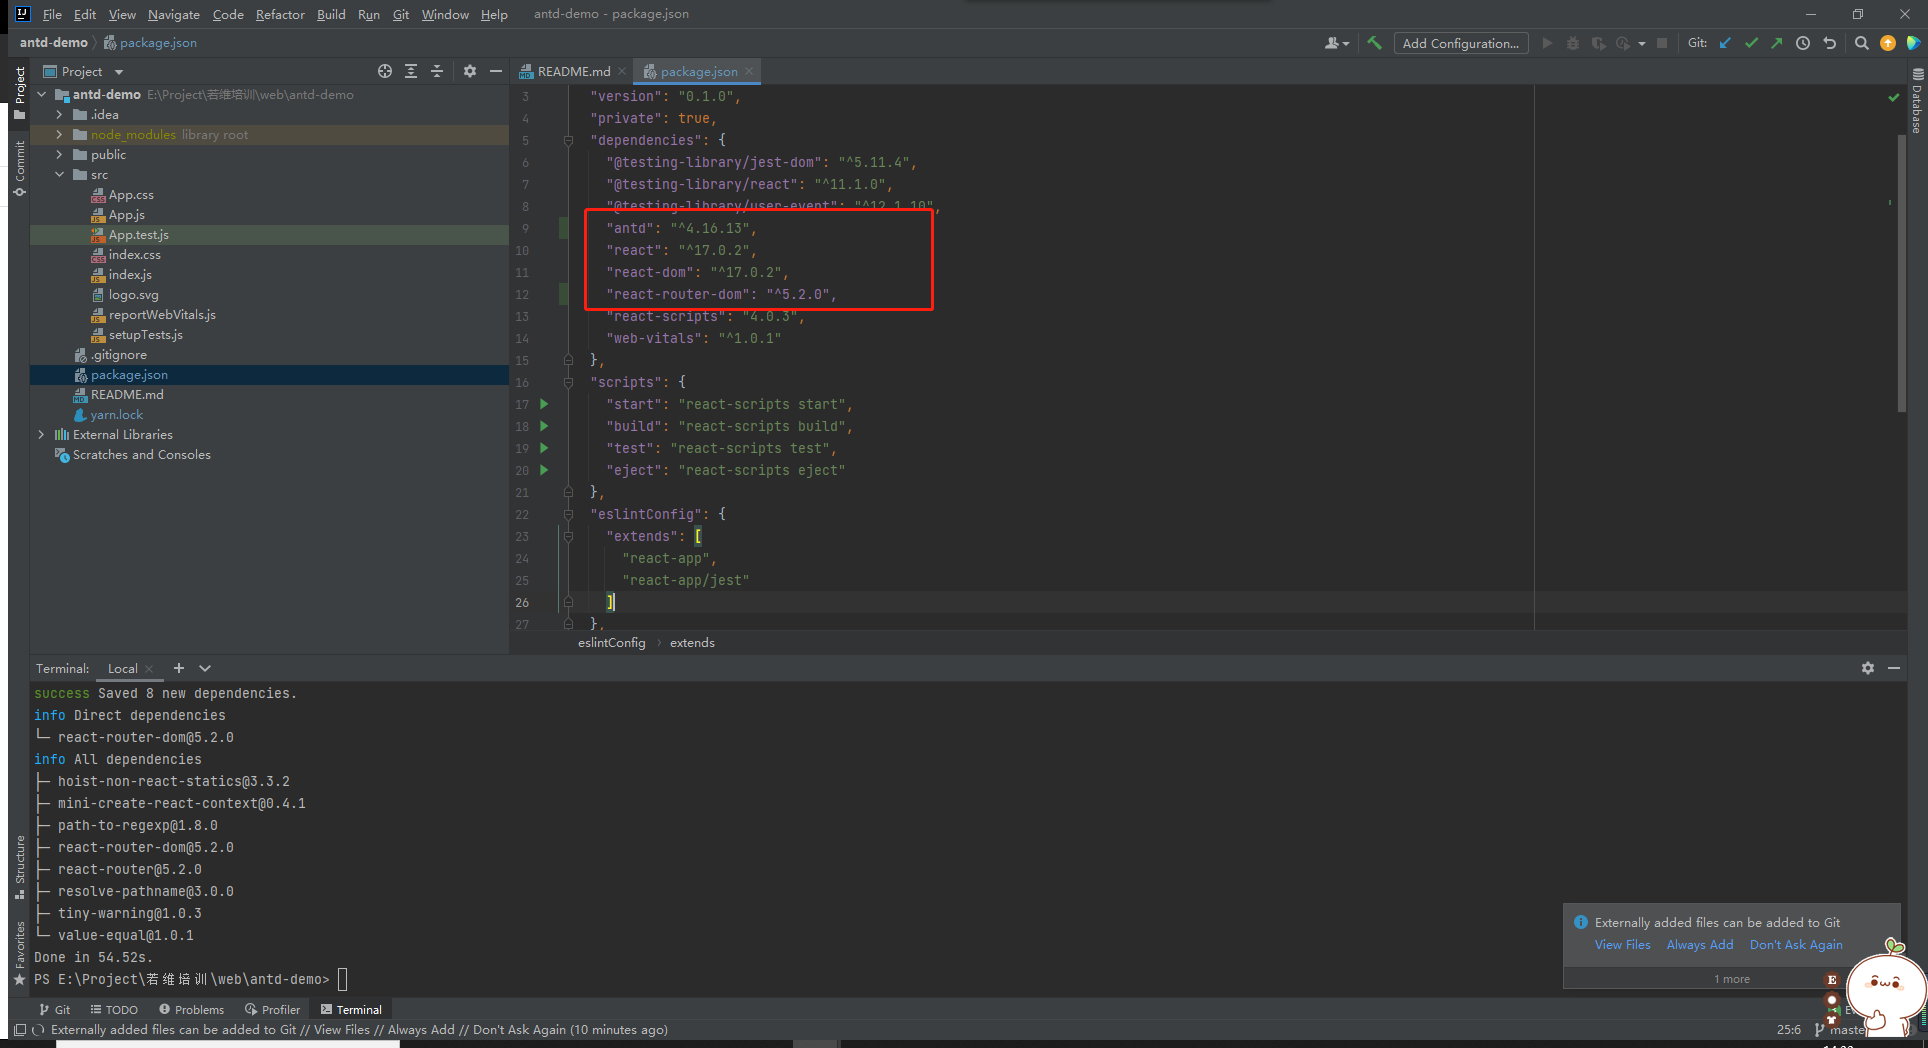Show 1 more notification
1928x1048 pixels.
click(1731, 979)
